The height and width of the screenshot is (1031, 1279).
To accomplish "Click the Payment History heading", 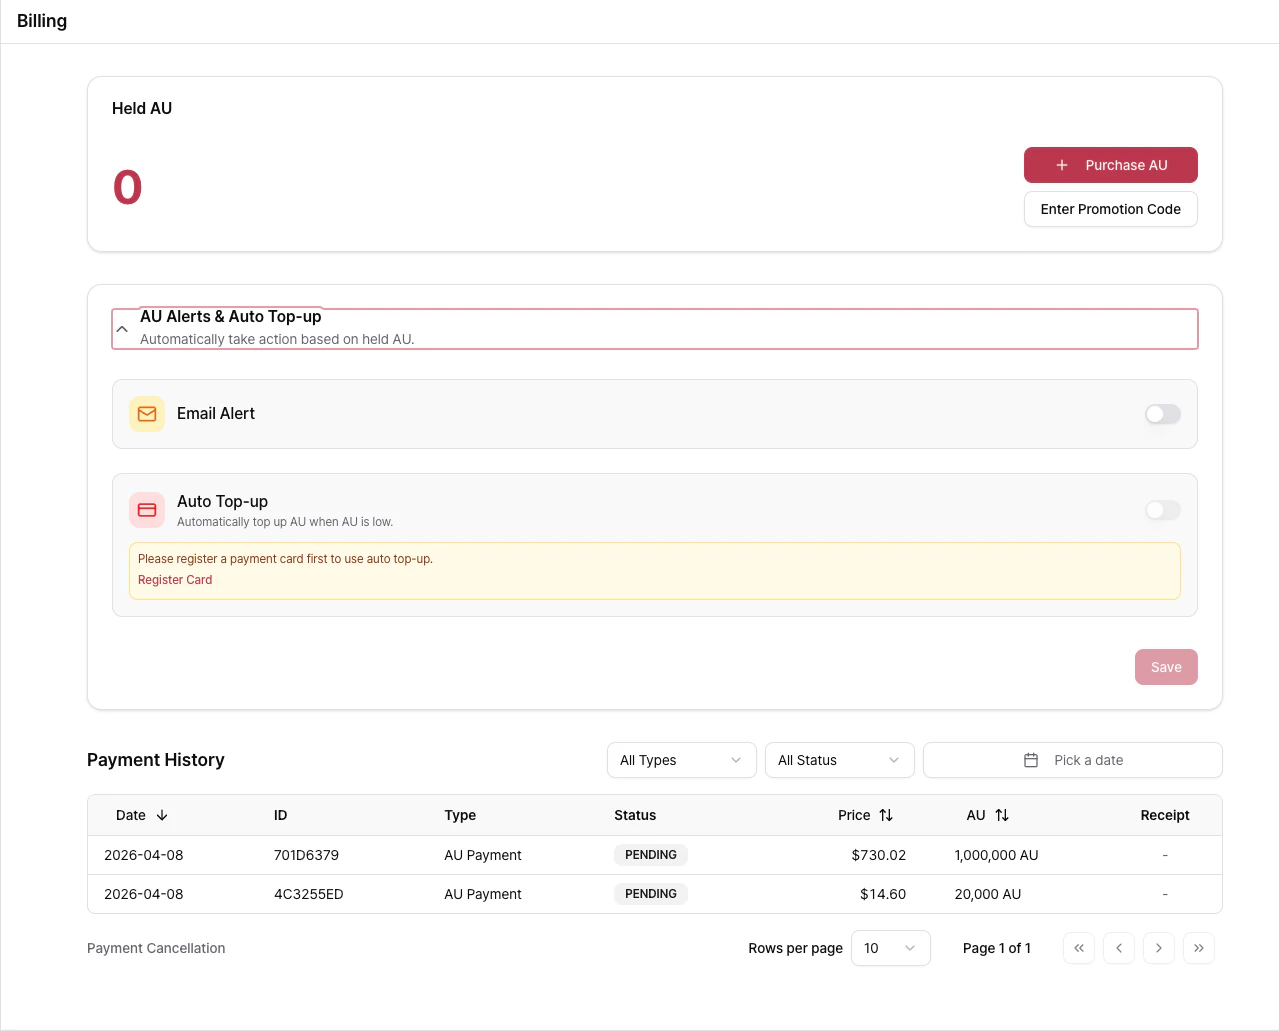I will [x=156, y=760].
